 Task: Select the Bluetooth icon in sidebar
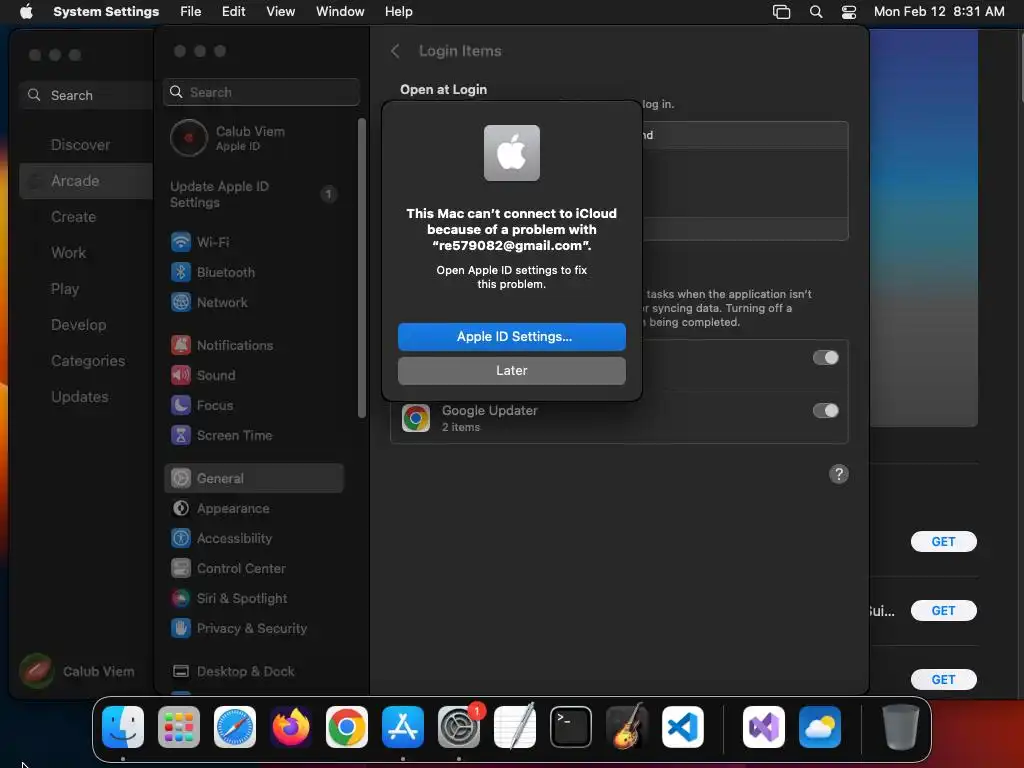(x=181, y=272)
